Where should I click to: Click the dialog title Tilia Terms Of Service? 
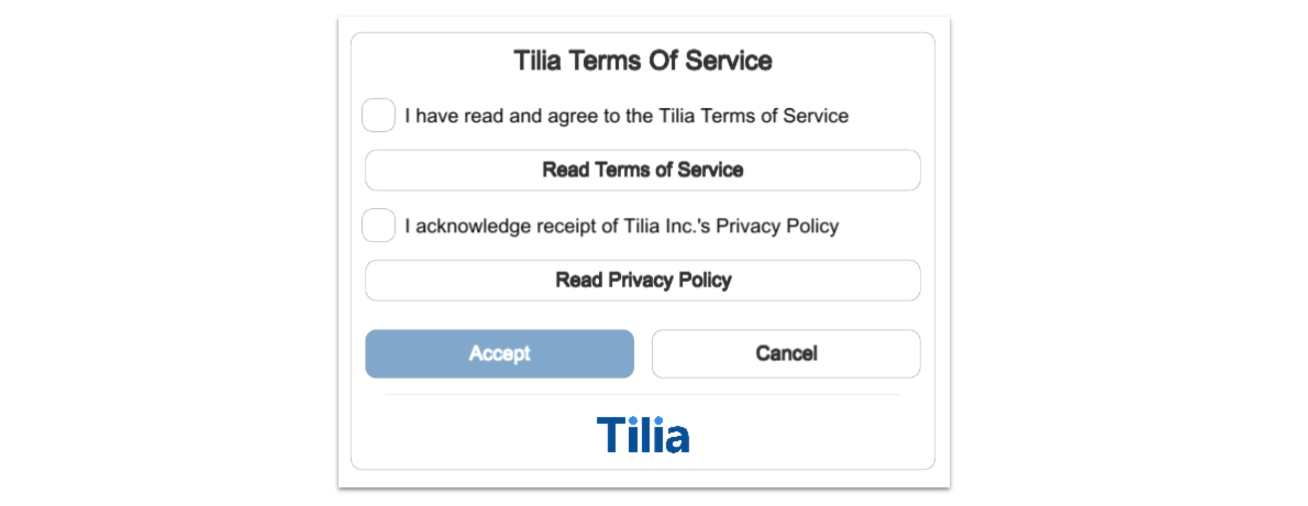643,61
